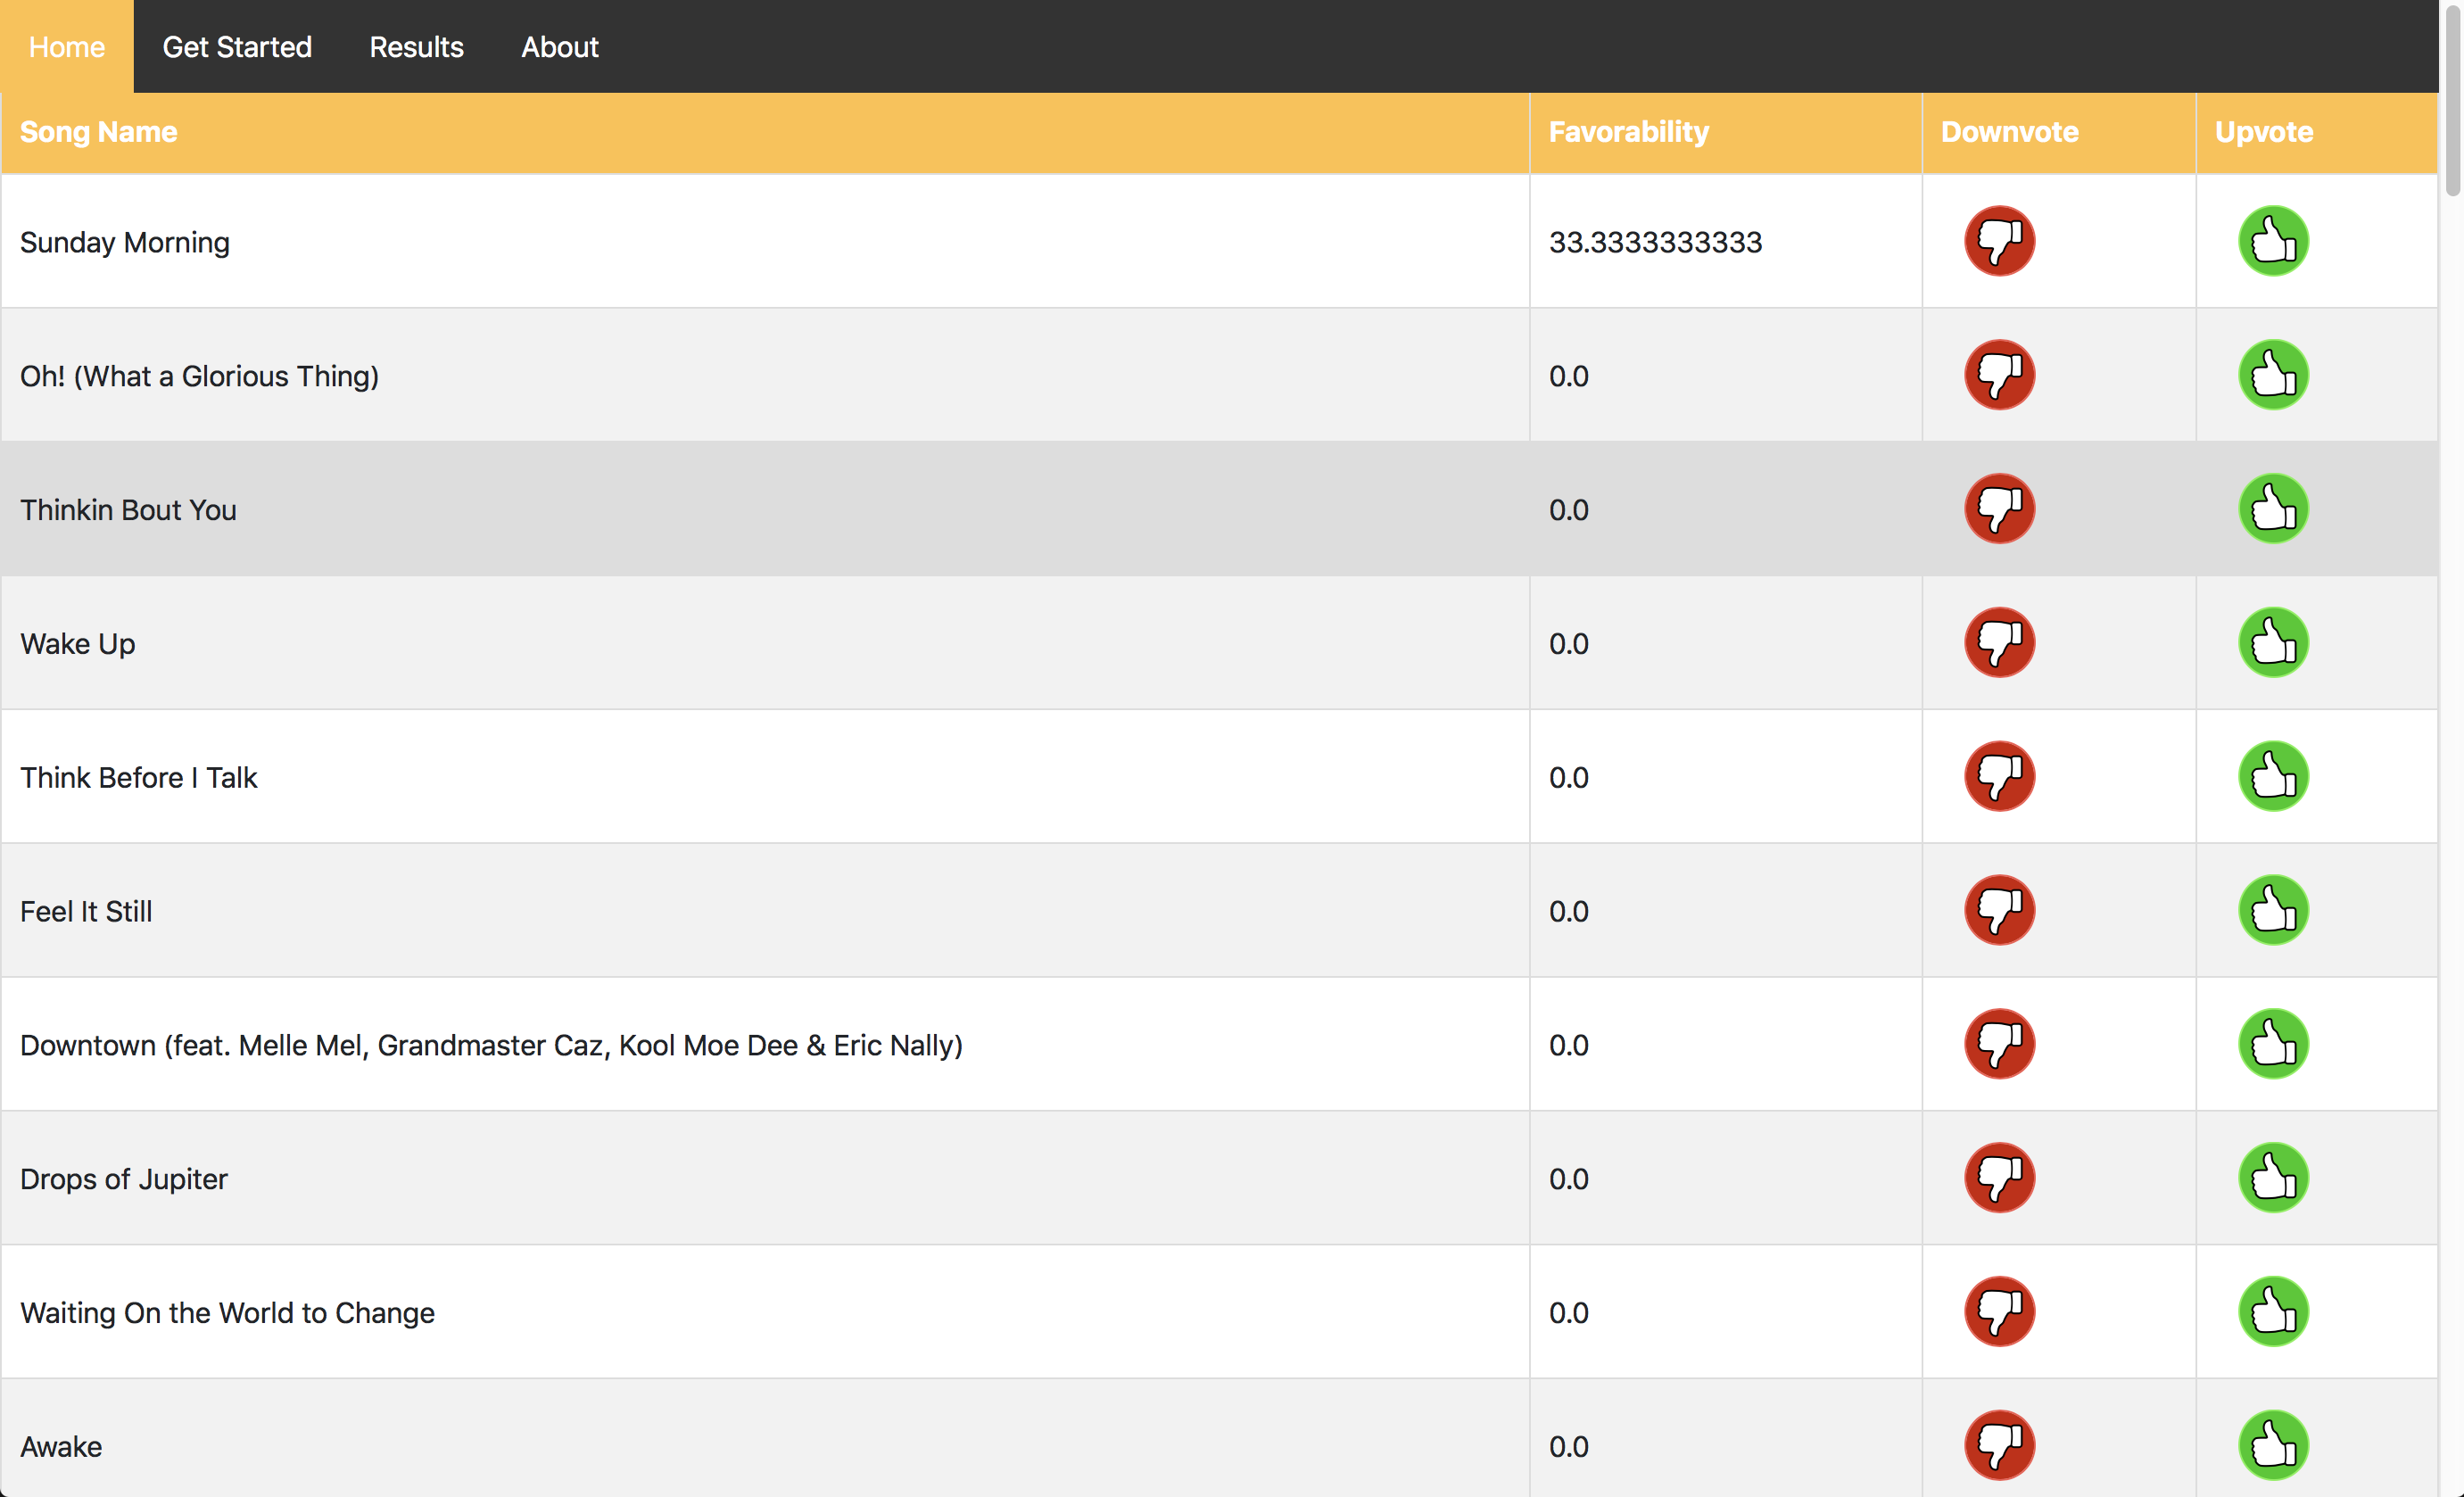Downvote Thinkin Bout You
This screenshot has width=2464, height=1497.
click(1999, 509)
